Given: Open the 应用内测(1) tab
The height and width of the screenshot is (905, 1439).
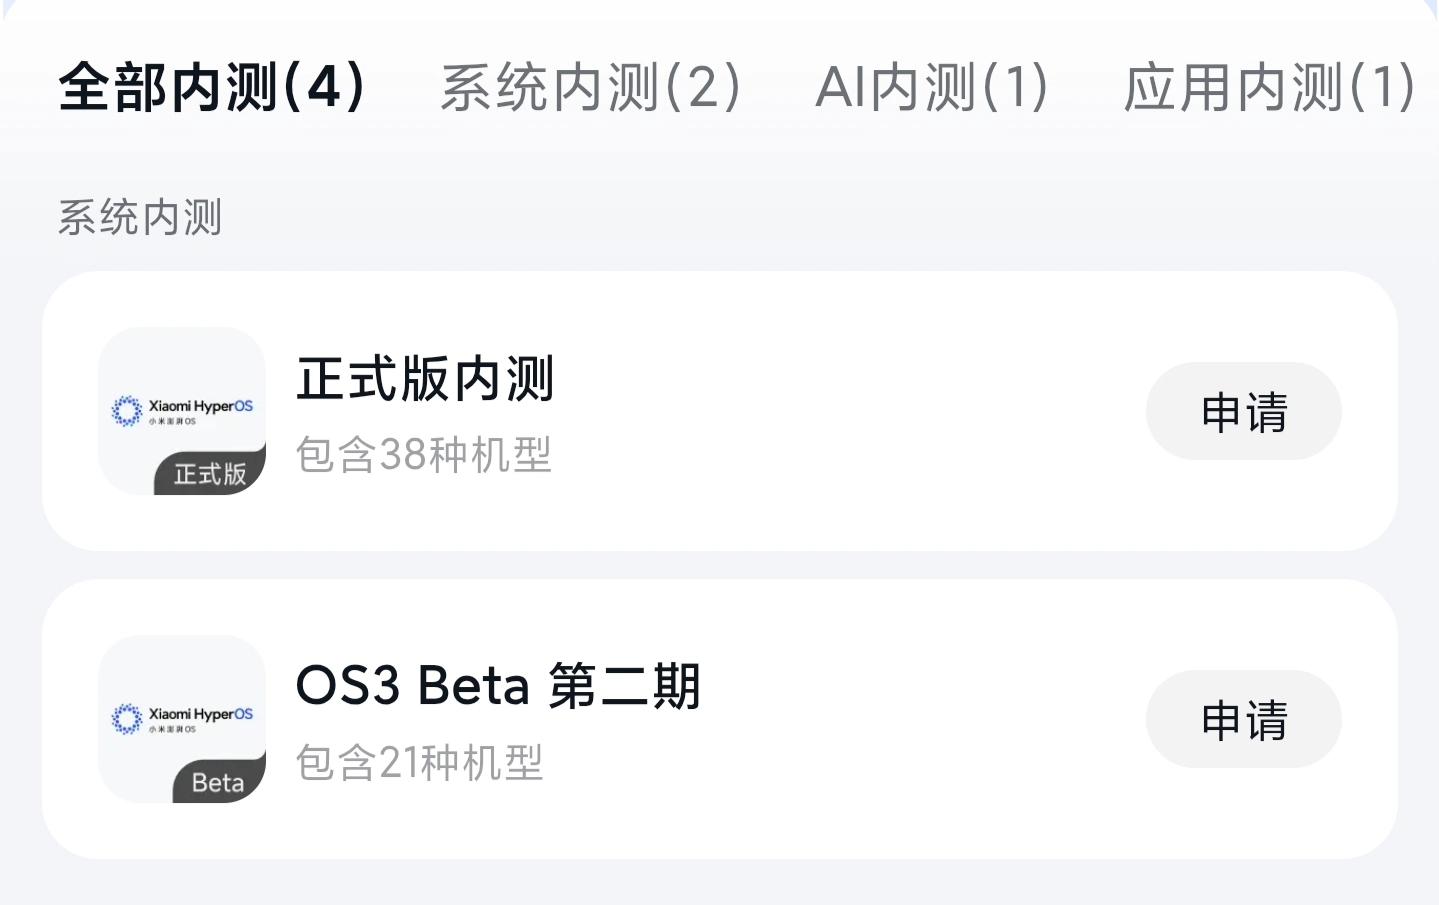Looking at the screenshot, I should tap(1267, 88).
